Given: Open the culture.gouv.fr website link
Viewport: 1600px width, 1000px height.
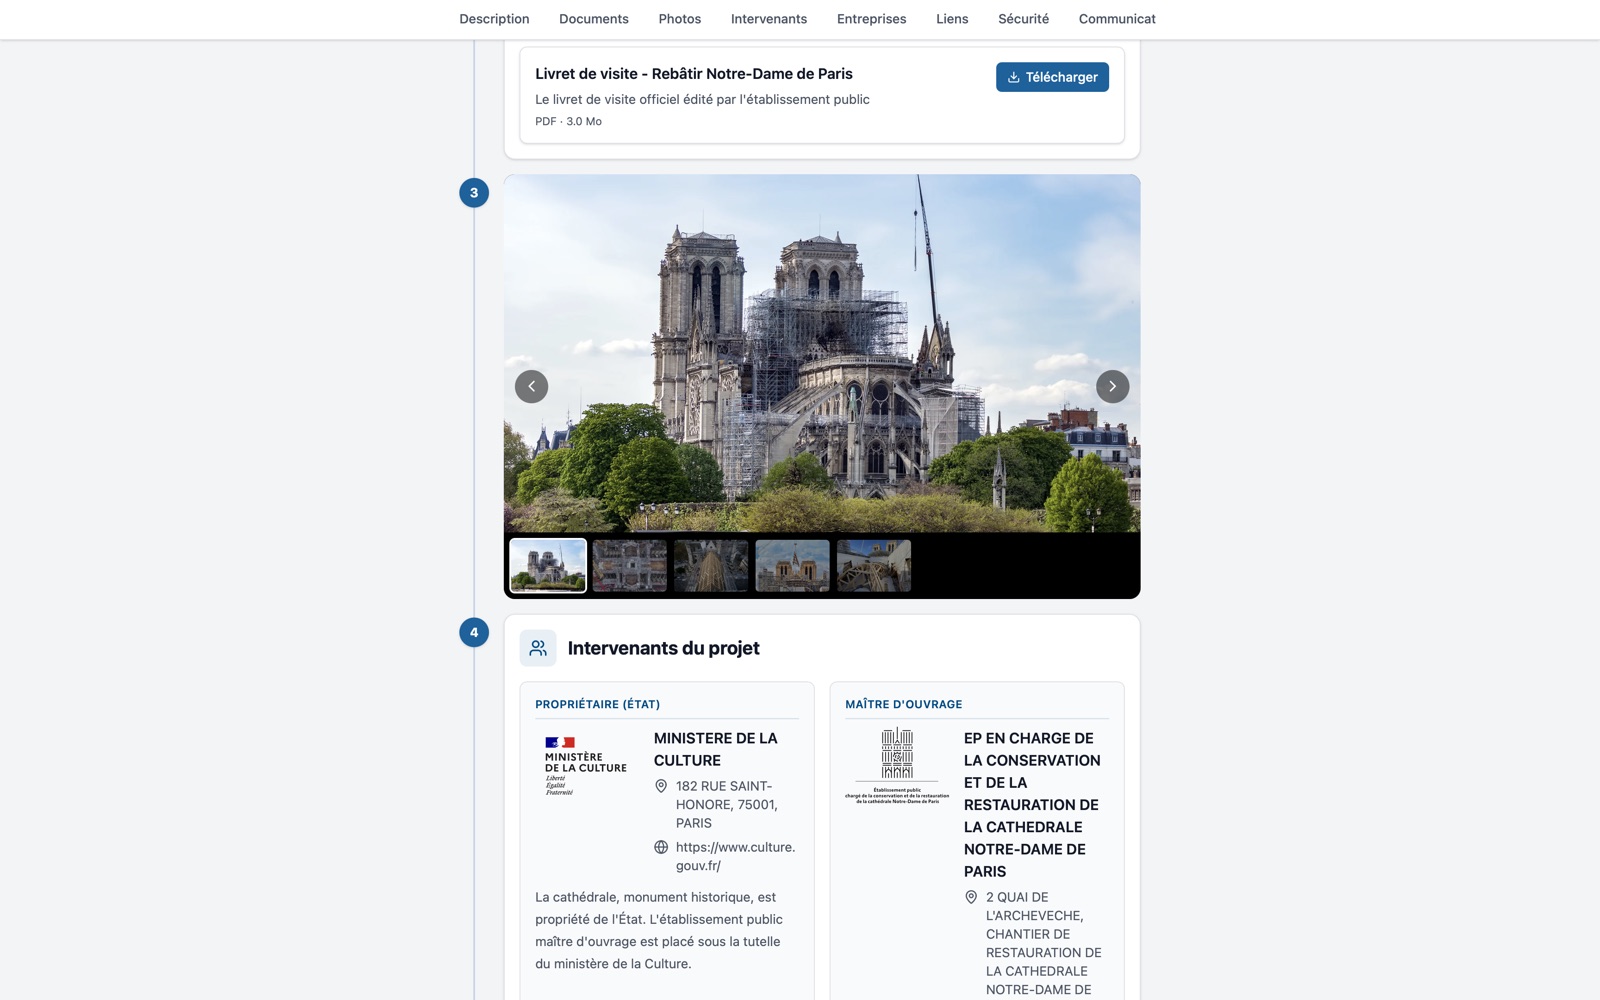Looking at the screenshot, I should tap(735, 856).
